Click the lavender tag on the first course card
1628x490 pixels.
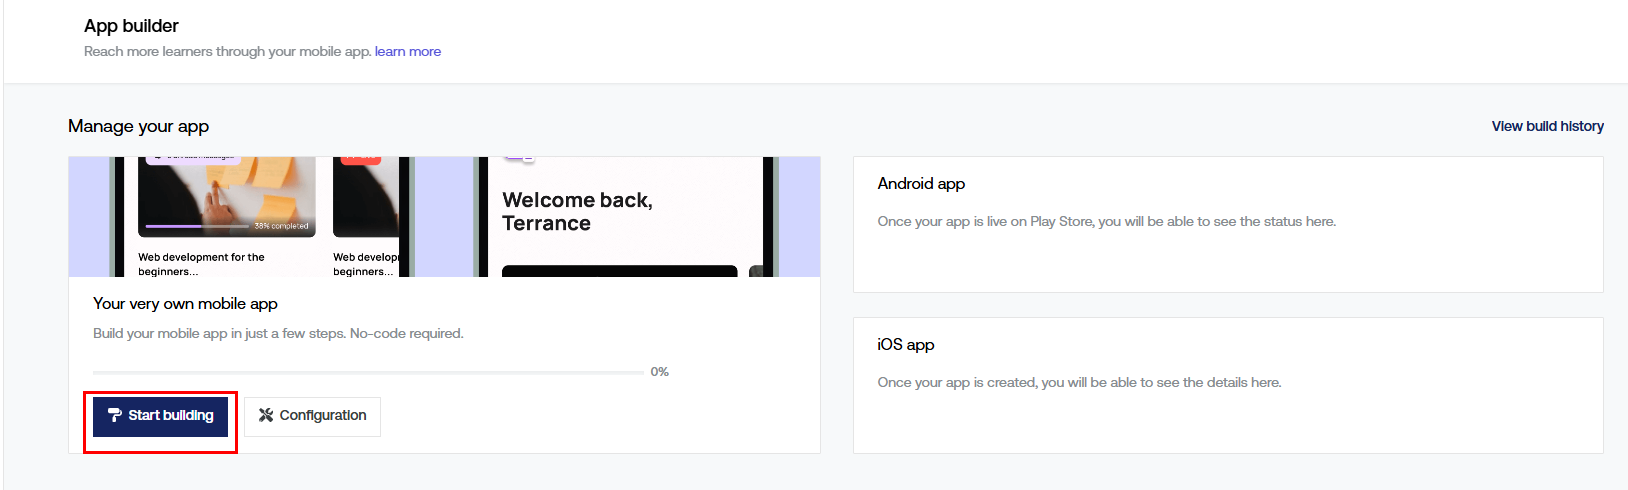[192, 159]
